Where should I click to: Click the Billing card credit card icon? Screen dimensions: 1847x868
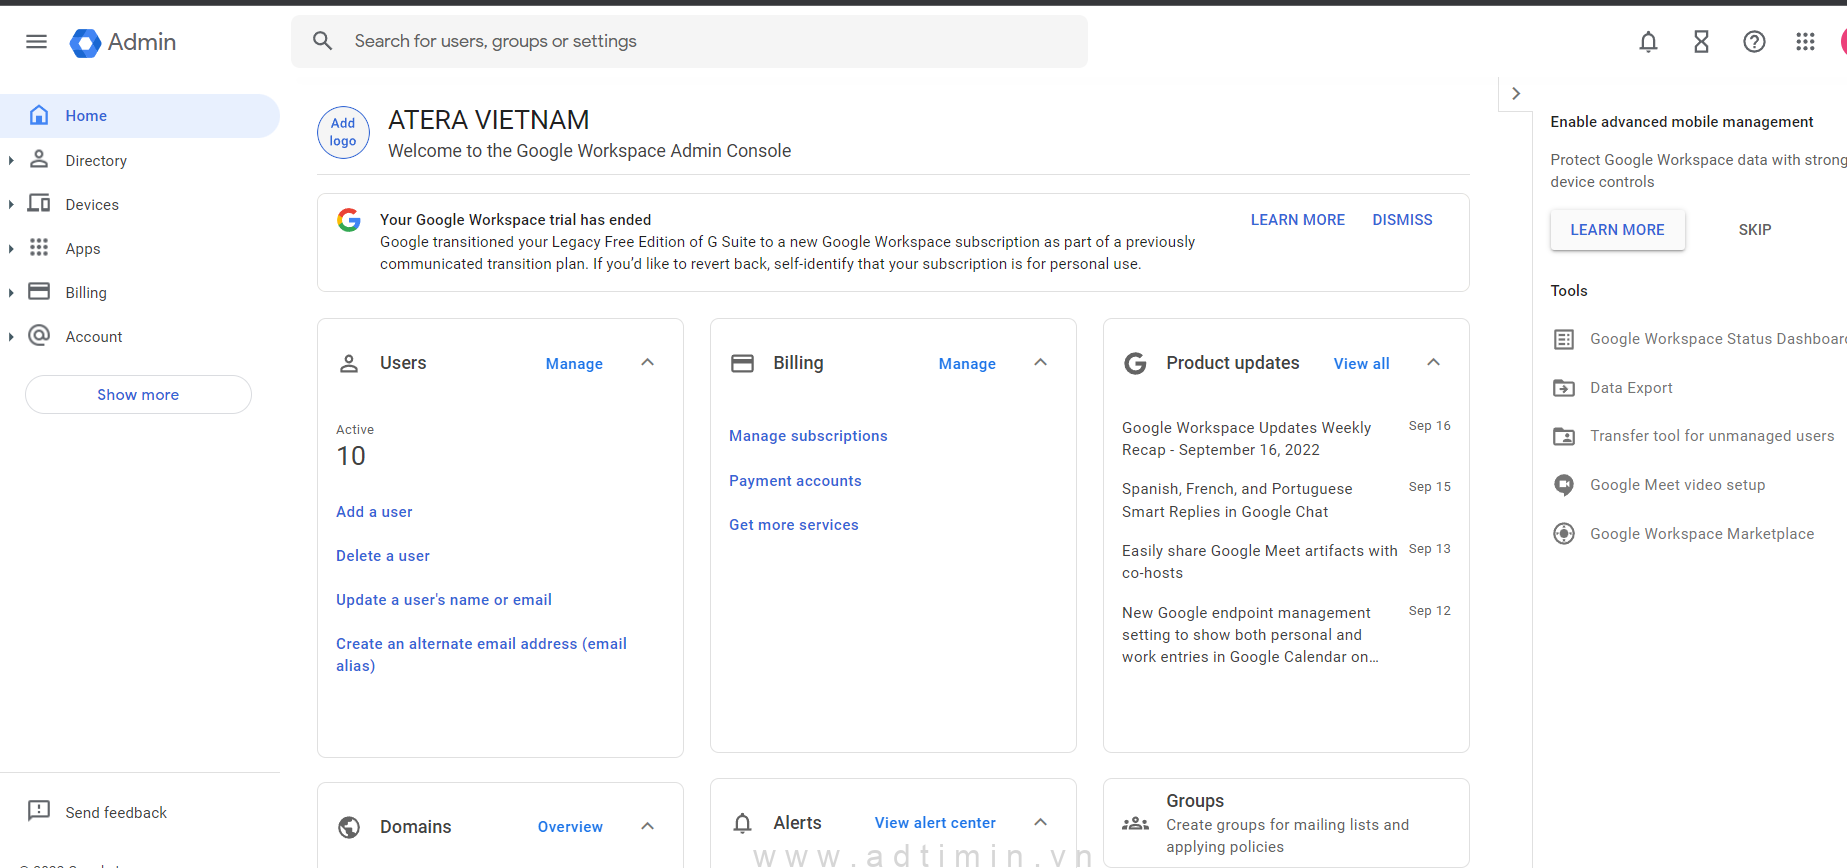[x=743, y=363]
